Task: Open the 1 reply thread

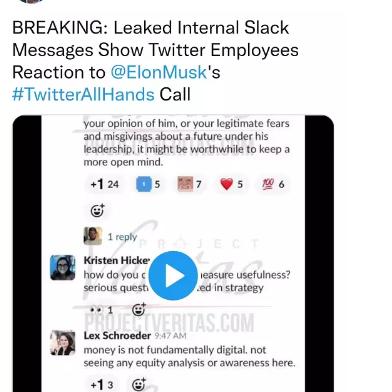Action: pos(122,237)
